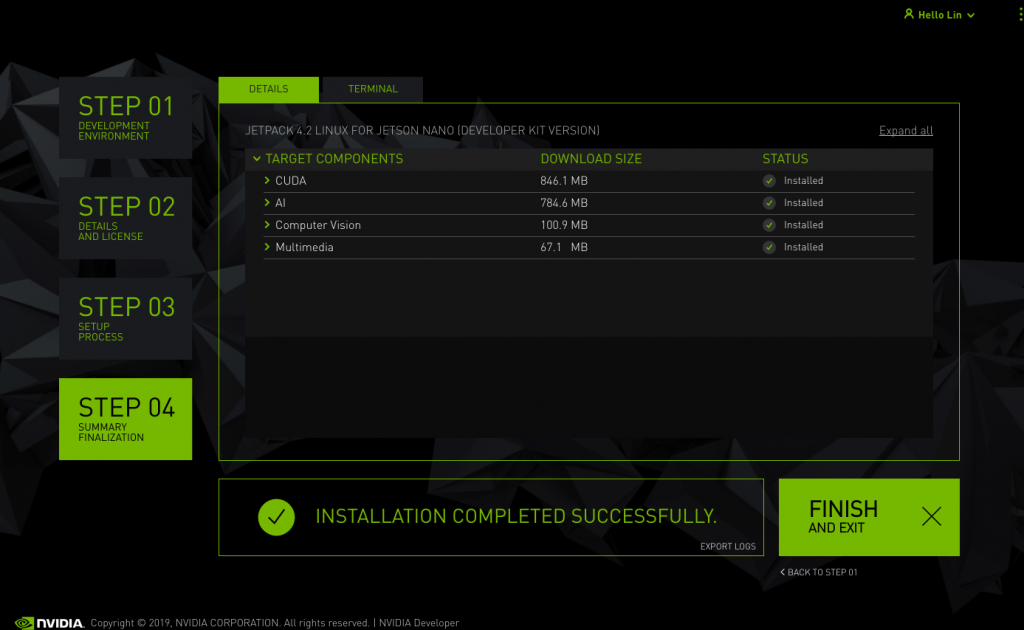This screenshot has height=630, width=1024.
Task: Go to STEP 01 Development Environment
Action: click(x=125, y=118)
